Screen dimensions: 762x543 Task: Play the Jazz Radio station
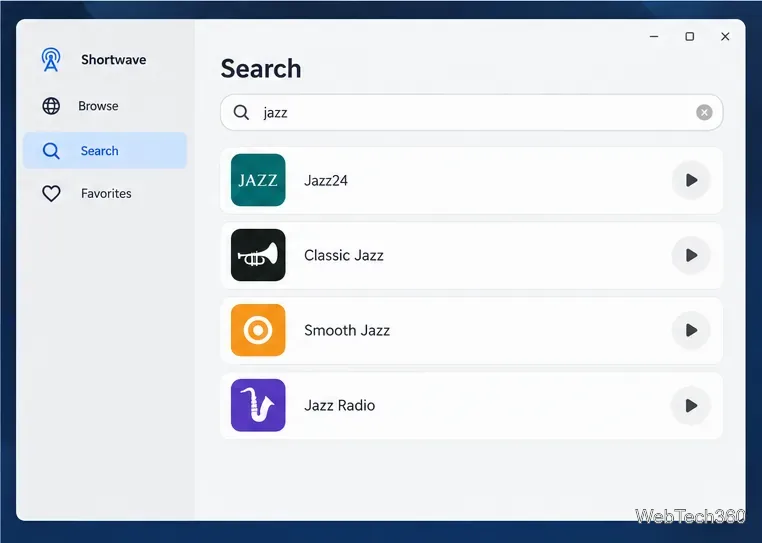[x=691, y=405]
